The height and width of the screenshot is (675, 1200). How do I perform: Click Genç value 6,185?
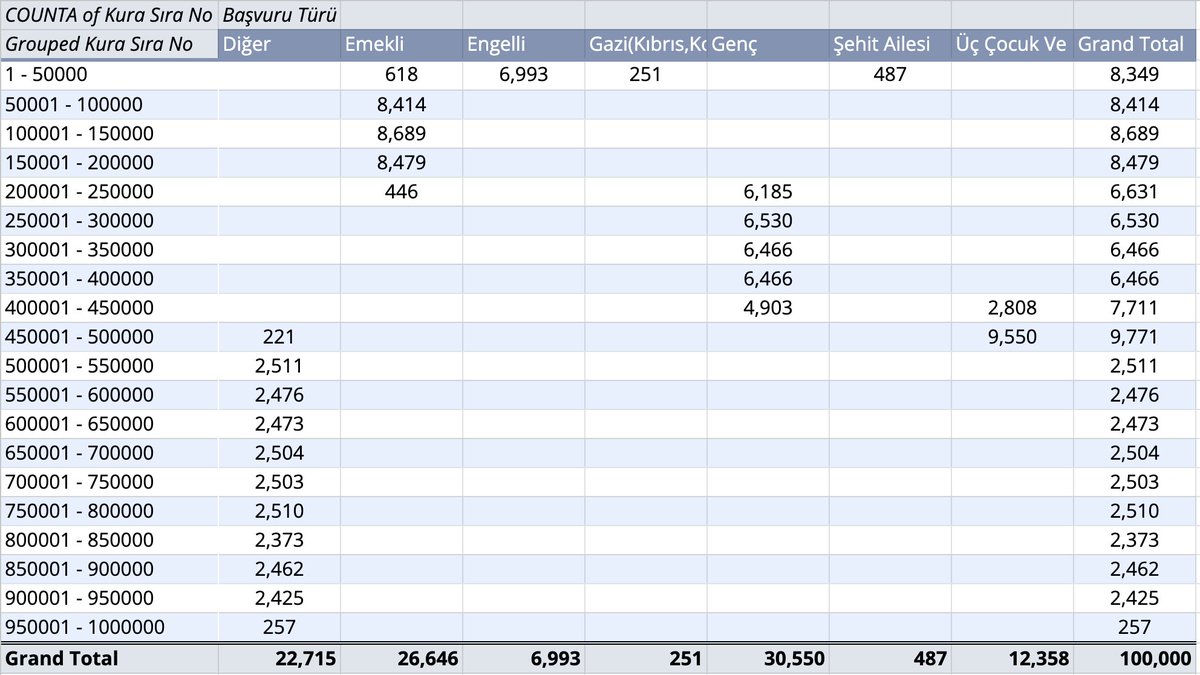pyautogui.click(x=767, y=191)
